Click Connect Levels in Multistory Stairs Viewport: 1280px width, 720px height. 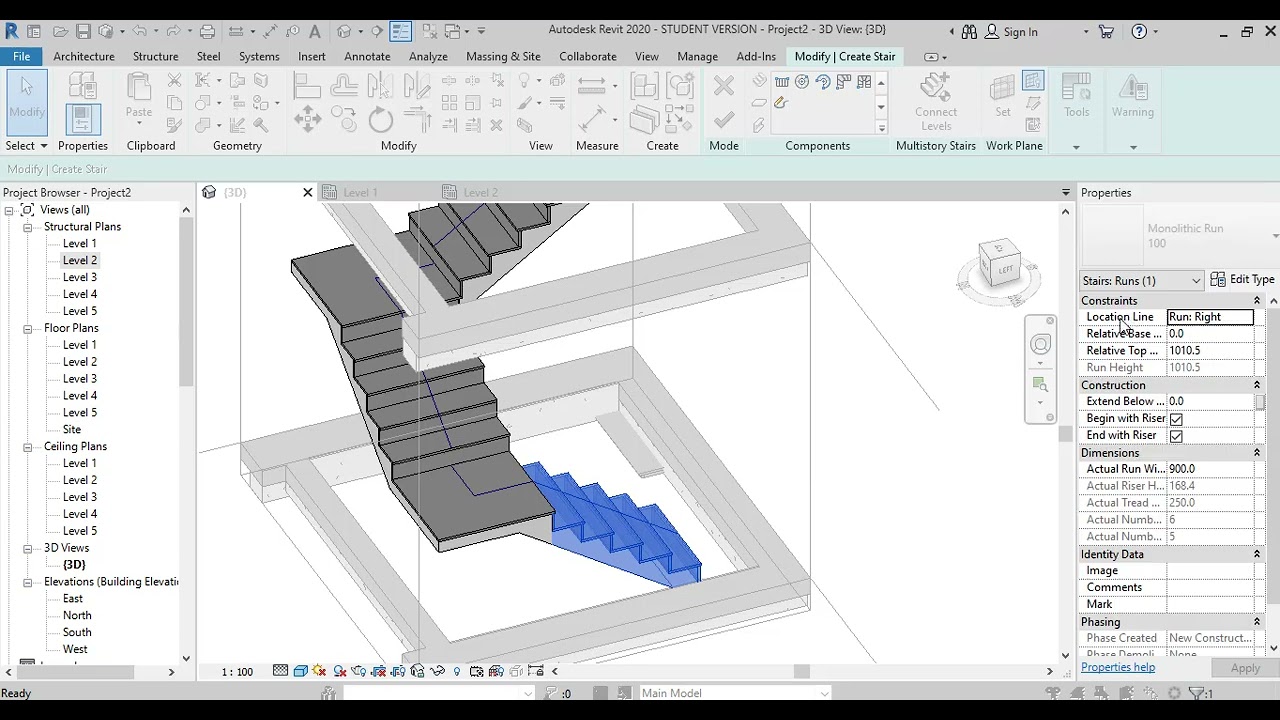point(936,101)
